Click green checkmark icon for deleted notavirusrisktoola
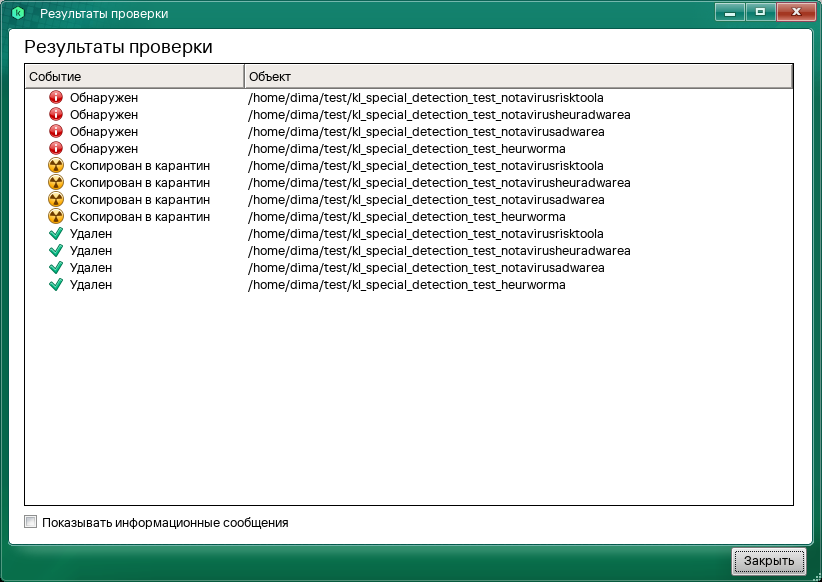The height and width of the screenshot is (582, 822). 56,234
